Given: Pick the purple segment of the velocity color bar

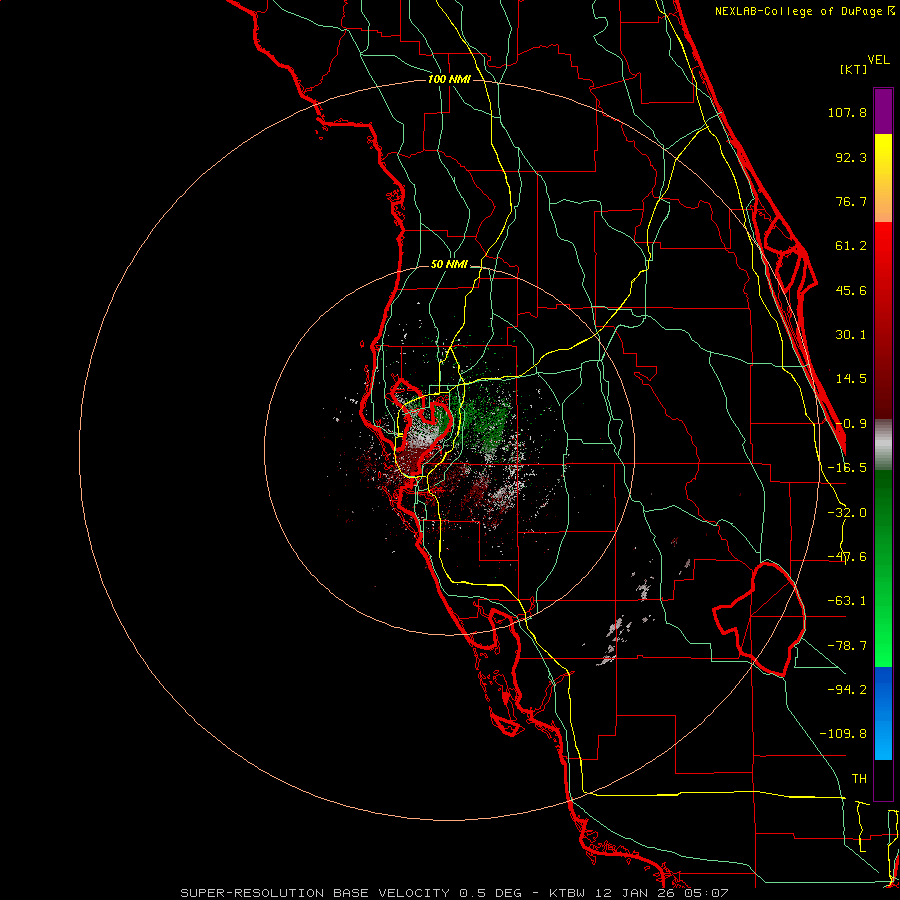Looking at the screenshot, I should (x=883, y=111).
